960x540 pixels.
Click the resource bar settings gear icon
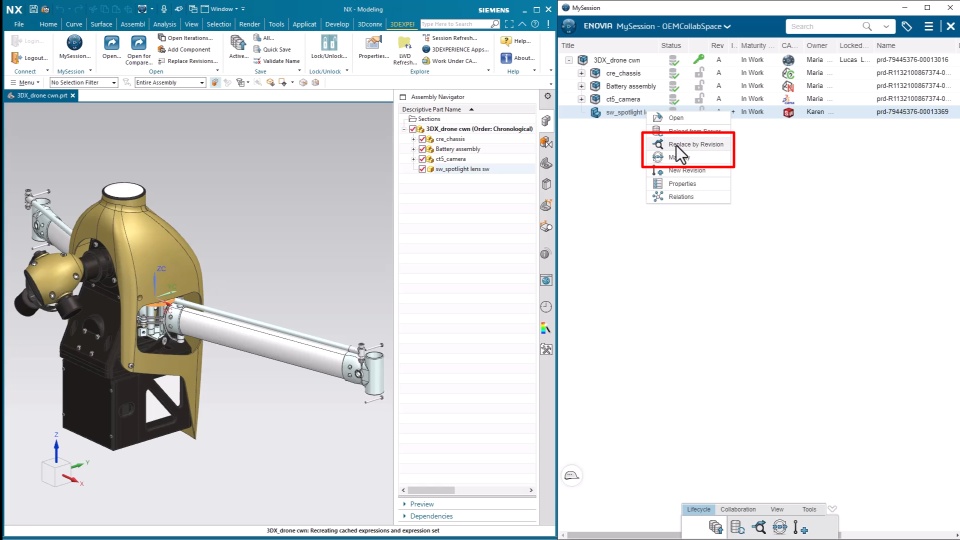(547, 96)
